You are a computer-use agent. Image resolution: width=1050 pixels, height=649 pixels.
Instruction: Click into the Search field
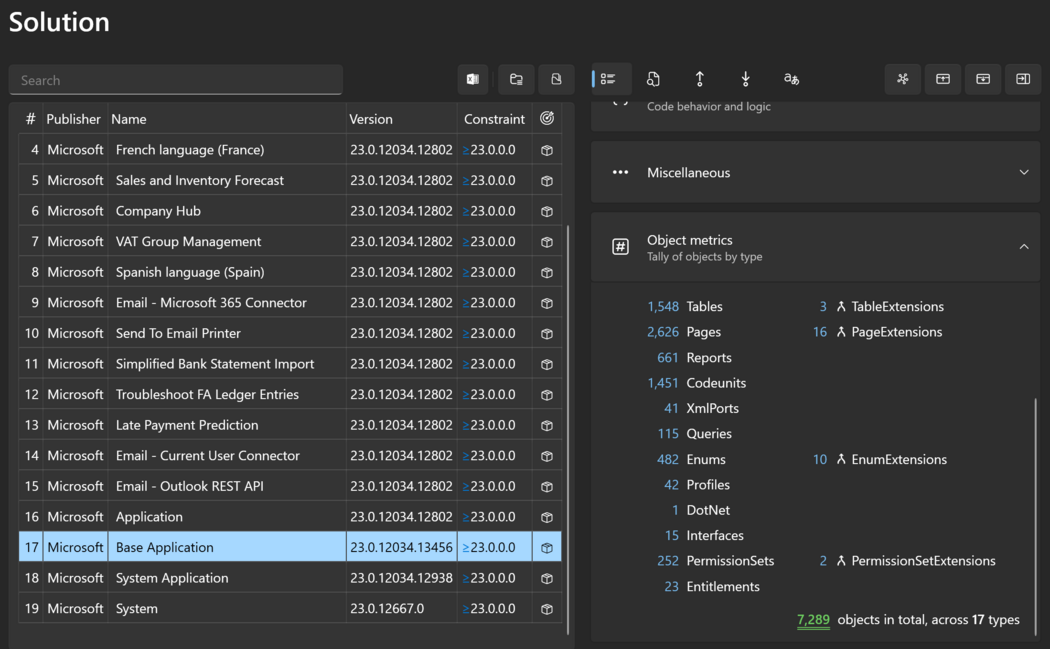[176, 80]
